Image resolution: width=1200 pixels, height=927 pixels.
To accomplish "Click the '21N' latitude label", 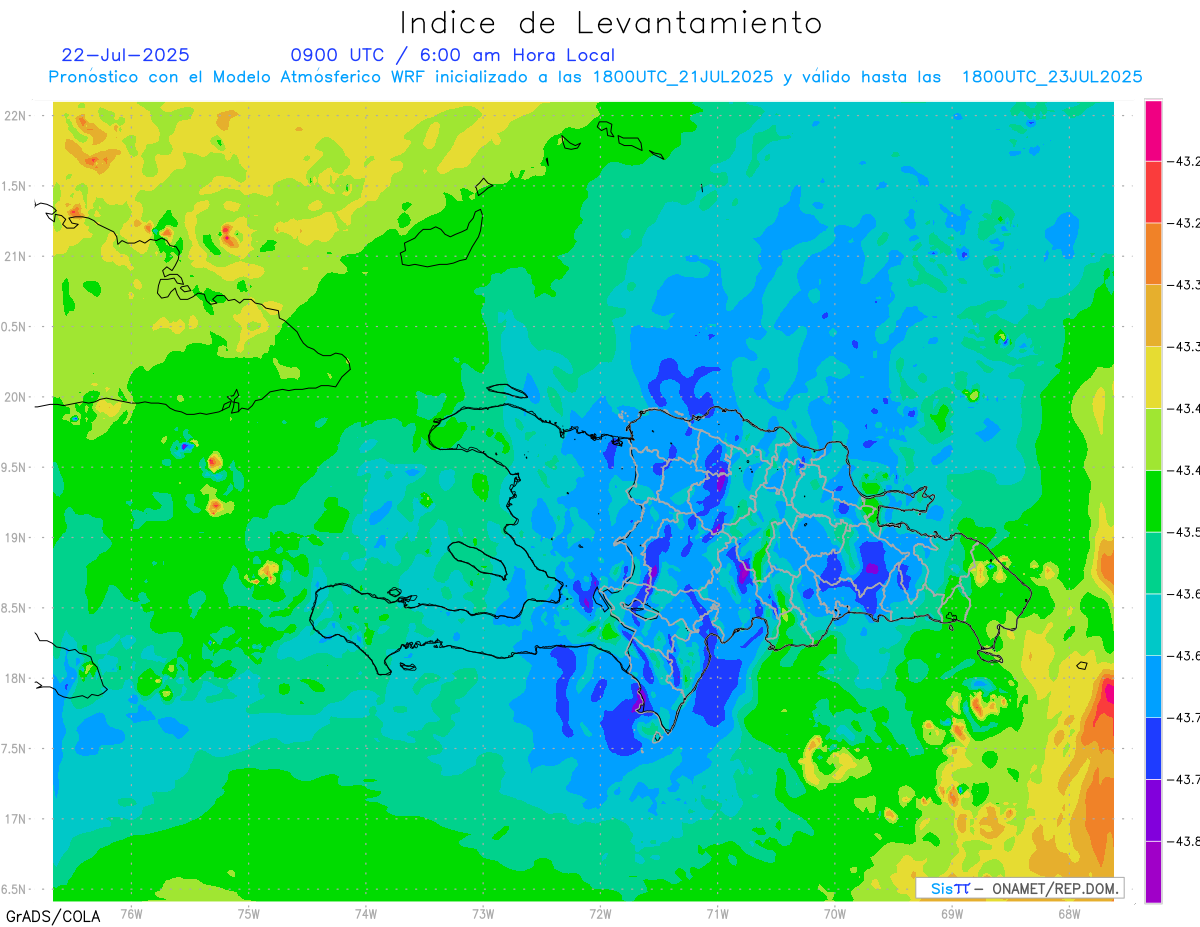I will [15, 256].
